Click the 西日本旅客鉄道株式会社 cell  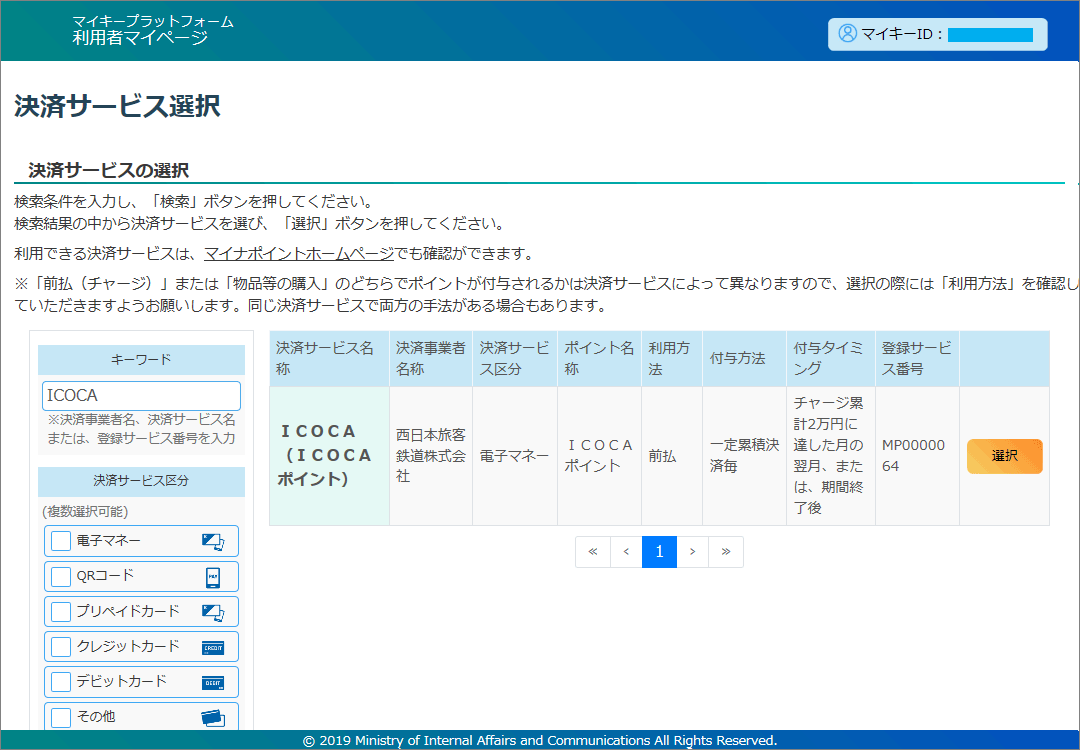click(x=431, y=456)
